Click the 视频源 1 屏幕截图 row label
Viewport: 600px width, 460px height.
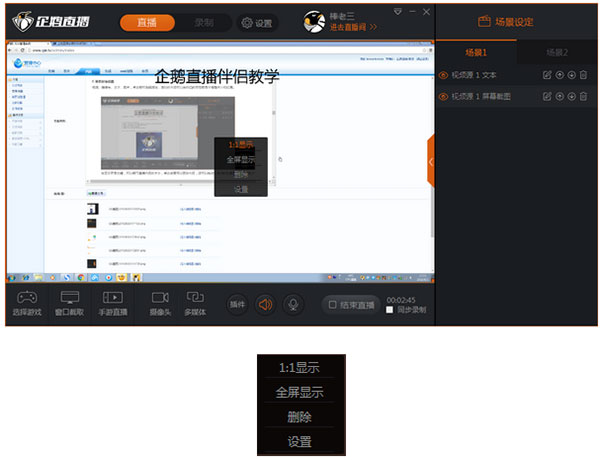(481, 97)
